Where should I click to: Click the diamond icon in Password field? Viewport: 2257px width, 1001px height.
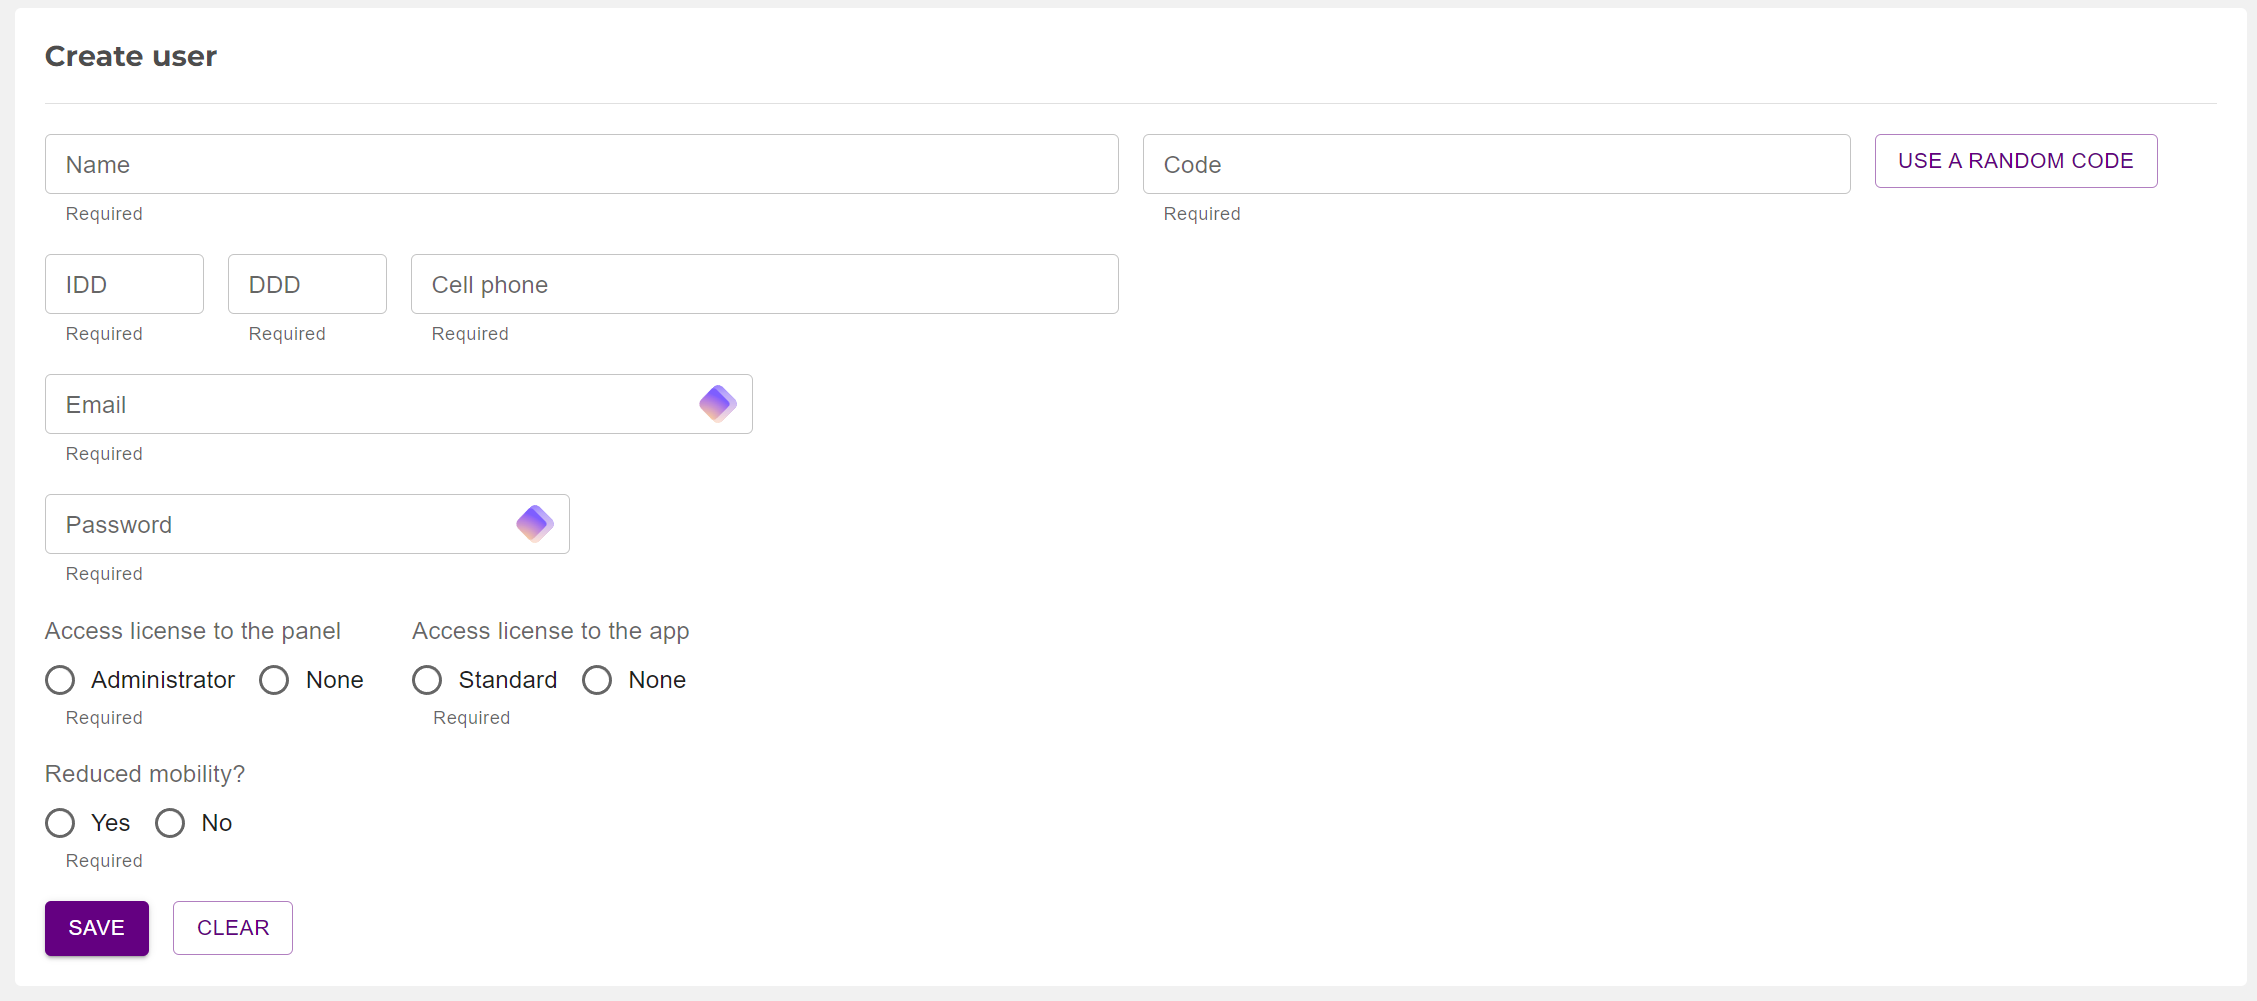[534, 524]
